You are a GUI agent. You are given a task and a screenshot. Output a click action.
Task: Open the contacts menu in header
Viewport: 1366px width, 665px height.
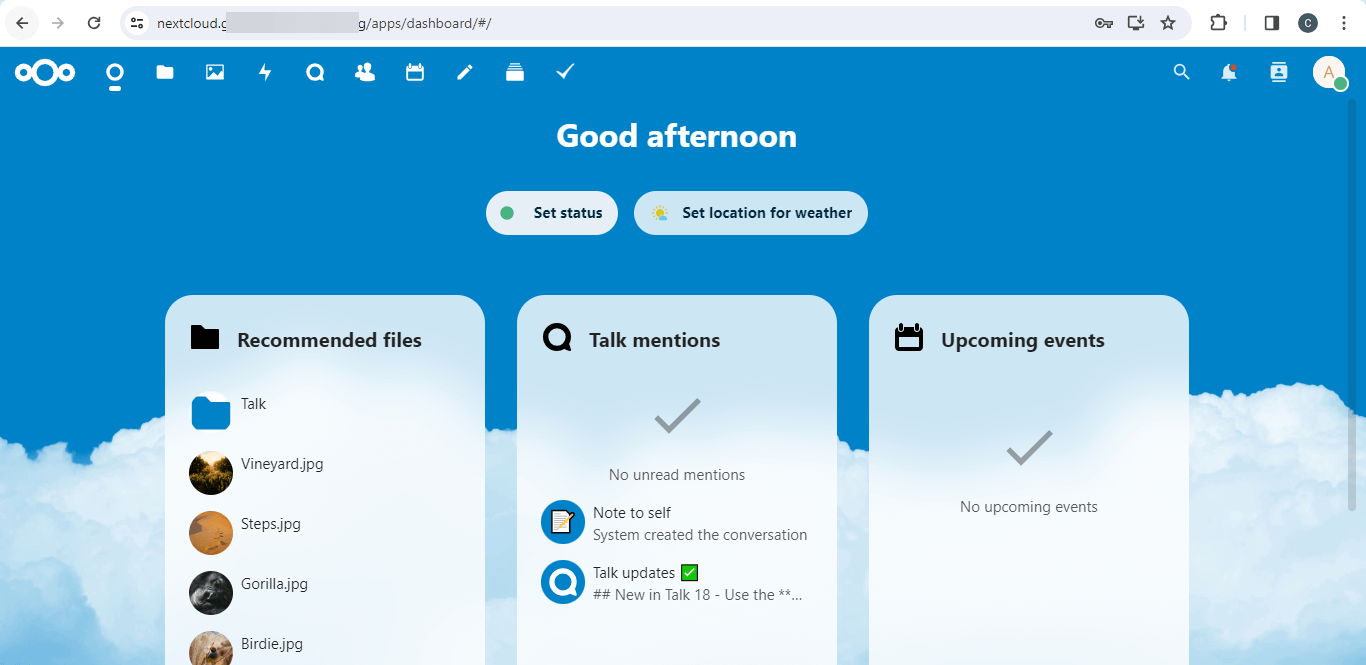1278,72
